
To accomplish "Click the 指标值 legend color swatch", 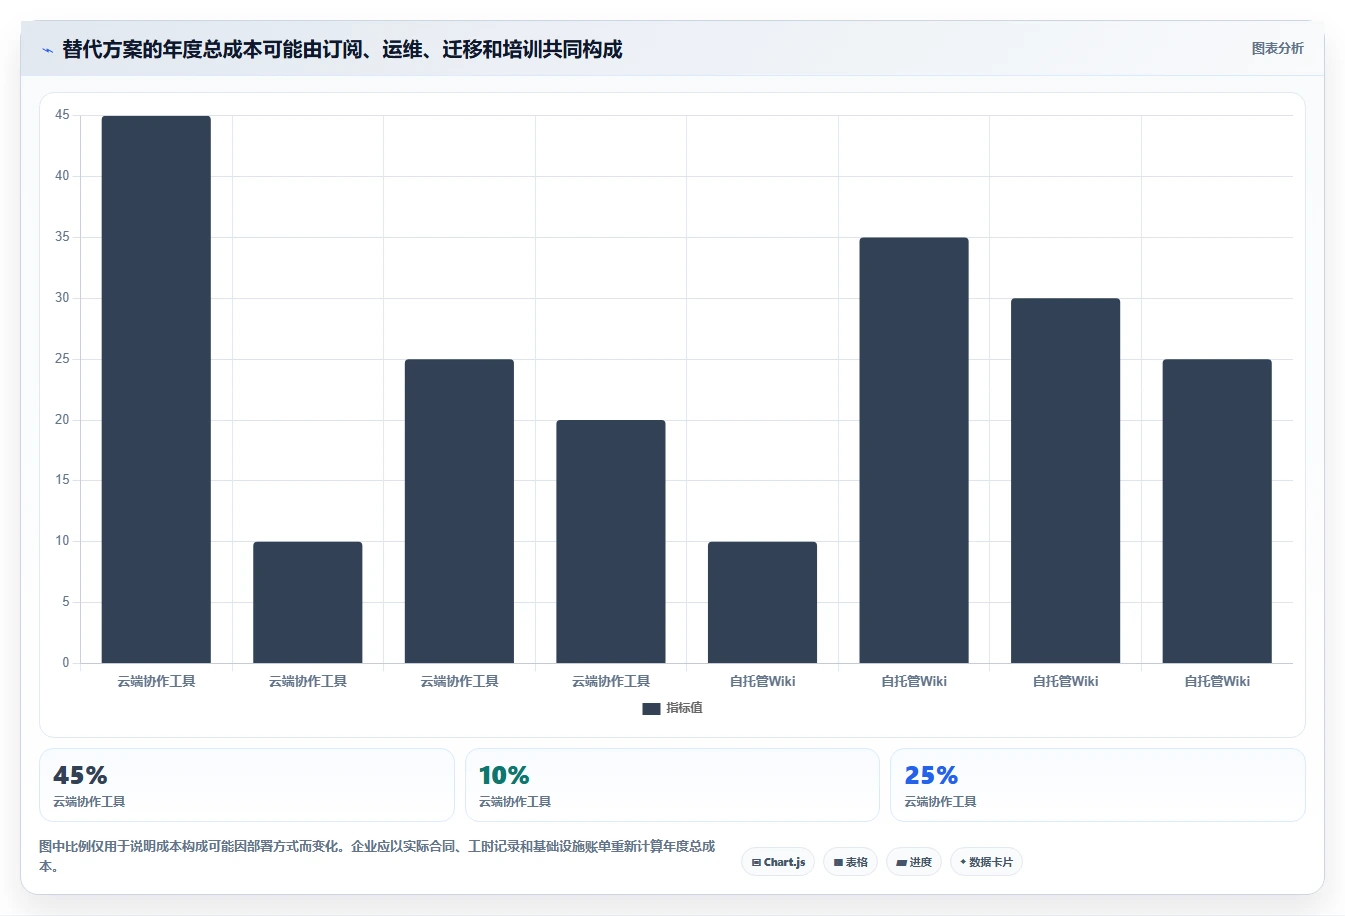I will 651,708.
